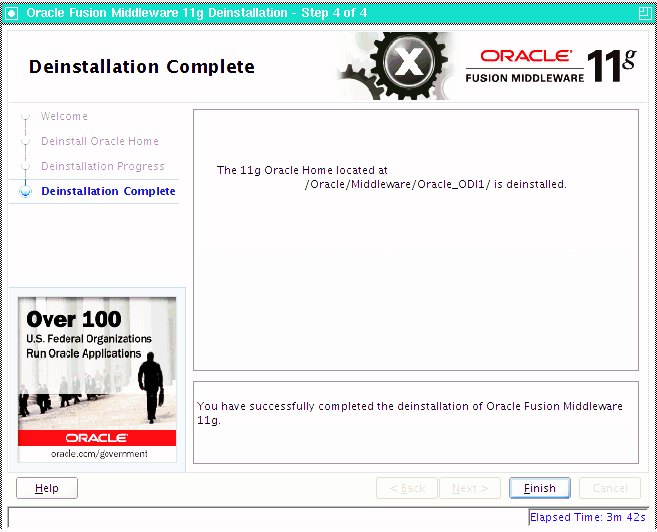Click the gear X deinstall graphic
Viewport: 657px width, 532px height.
pos(394,66)
